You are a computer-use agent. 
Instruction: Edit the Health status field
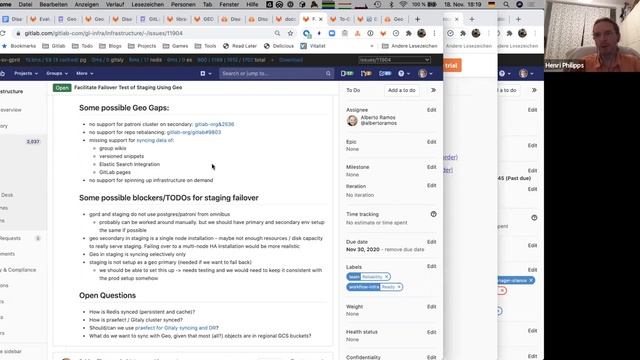[x=431, y=332]
